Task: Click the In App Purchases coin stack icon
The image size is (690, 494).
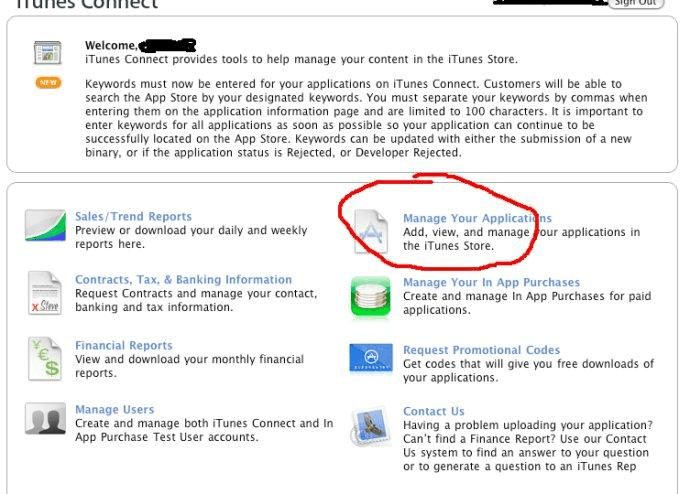Action: pyautogui.click(x=371, y=297)
